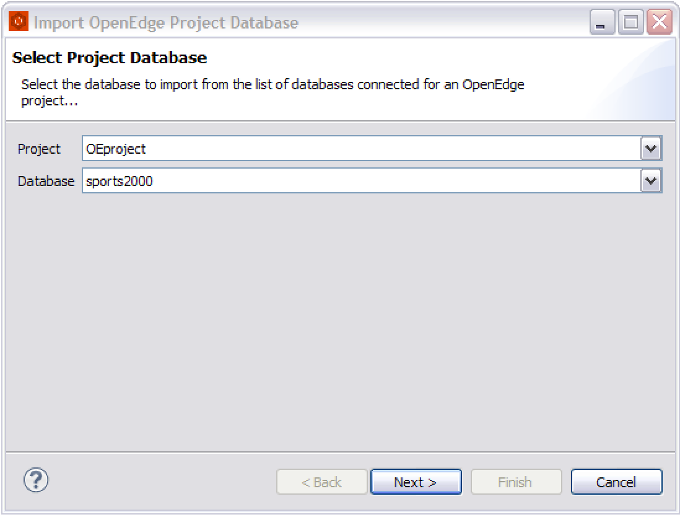Image resolution: width=680 pixels, height=517 pixels.
Task: Maximize the import dialog window
Action: pyautogui.click(x=630, y=22)
